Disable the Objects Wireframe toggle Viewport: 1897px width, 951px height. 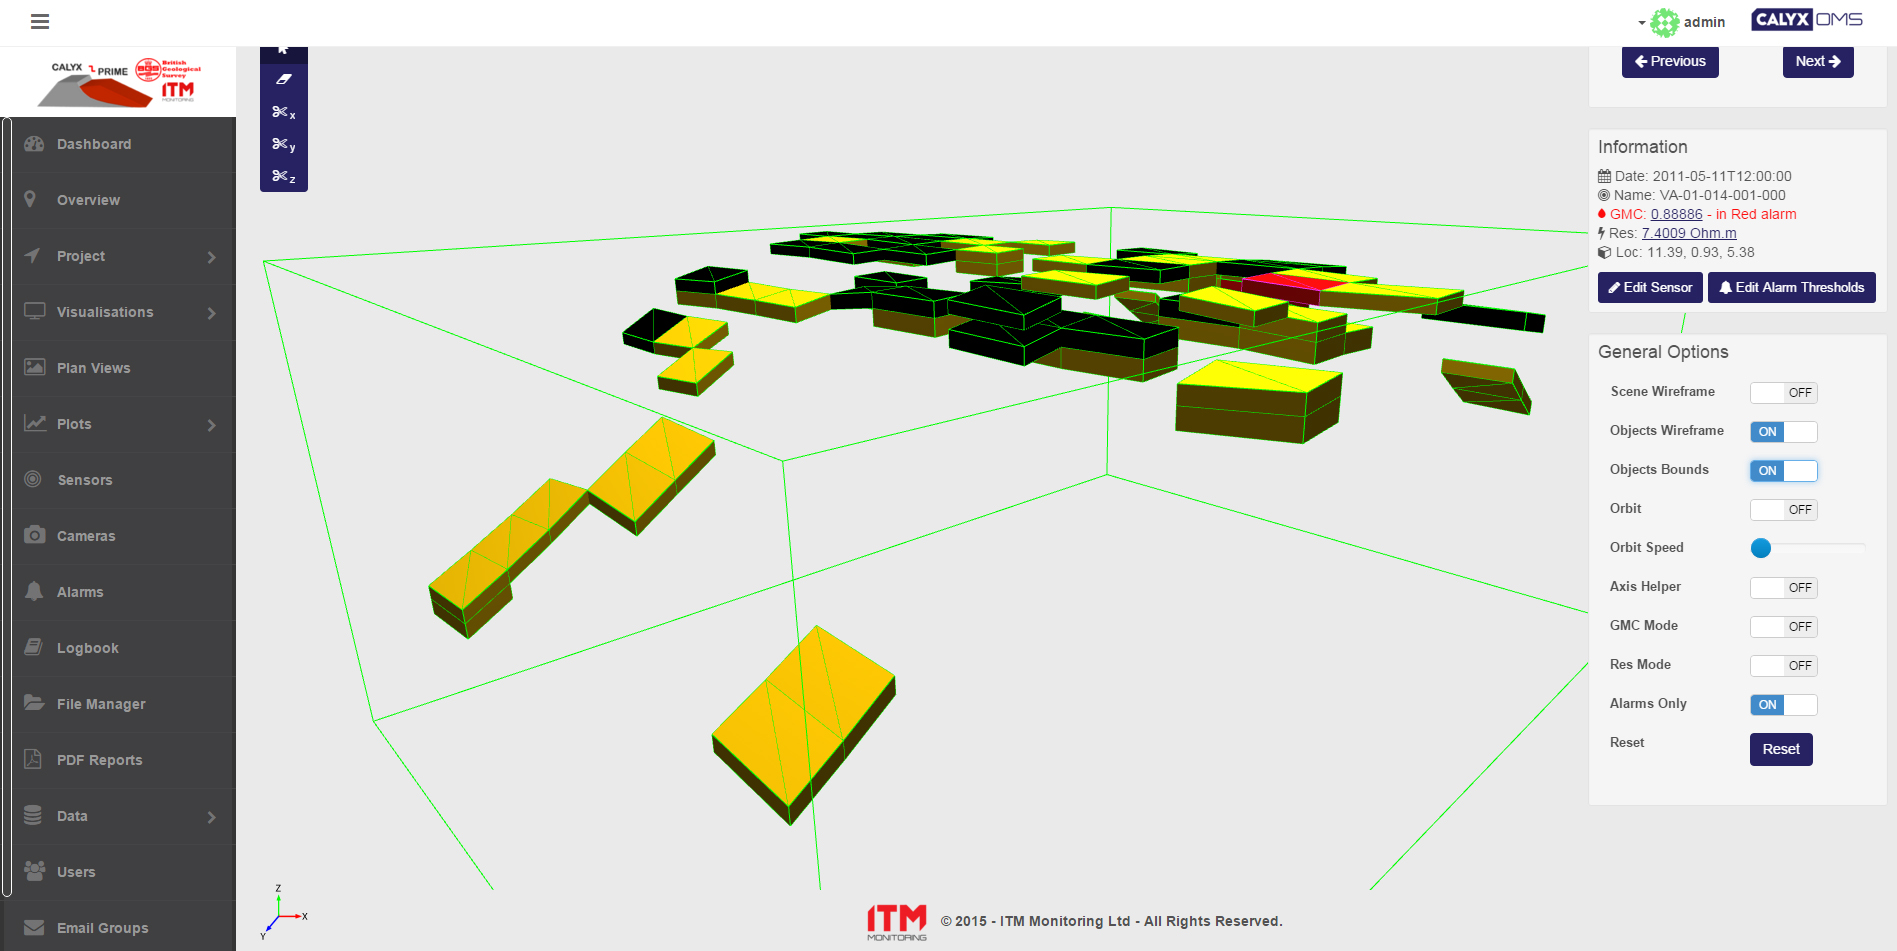(x=1783, y=432)
